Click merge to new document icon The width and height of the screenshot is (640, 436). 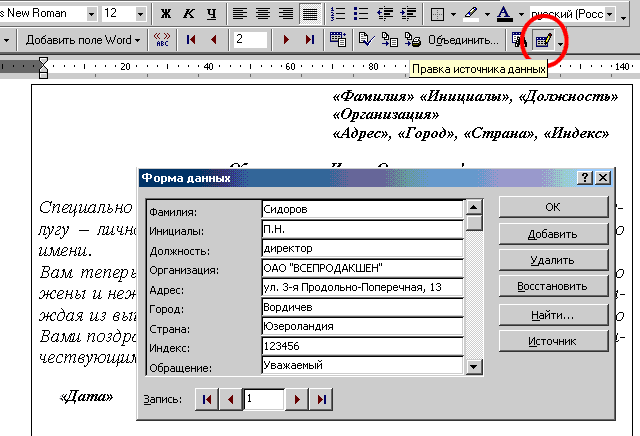click(x=389, y=40)
